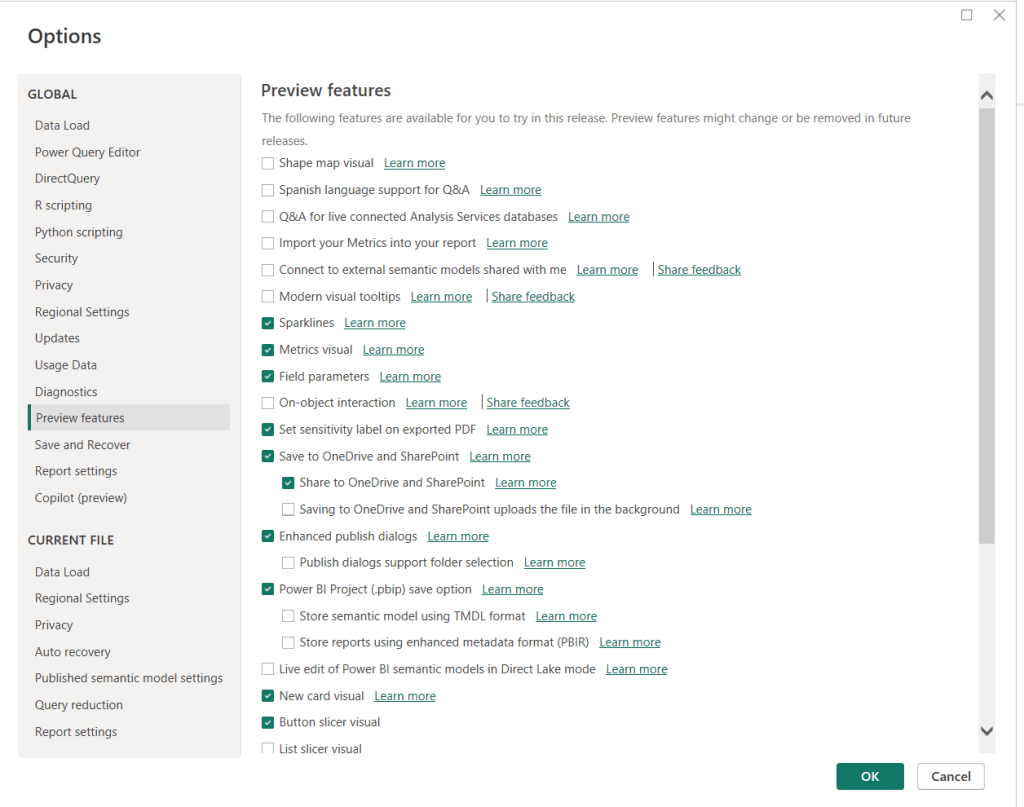Open Learn more for Power BI Project save option
The height and width of the screenshot is (807, 1024).
(512, 590)
